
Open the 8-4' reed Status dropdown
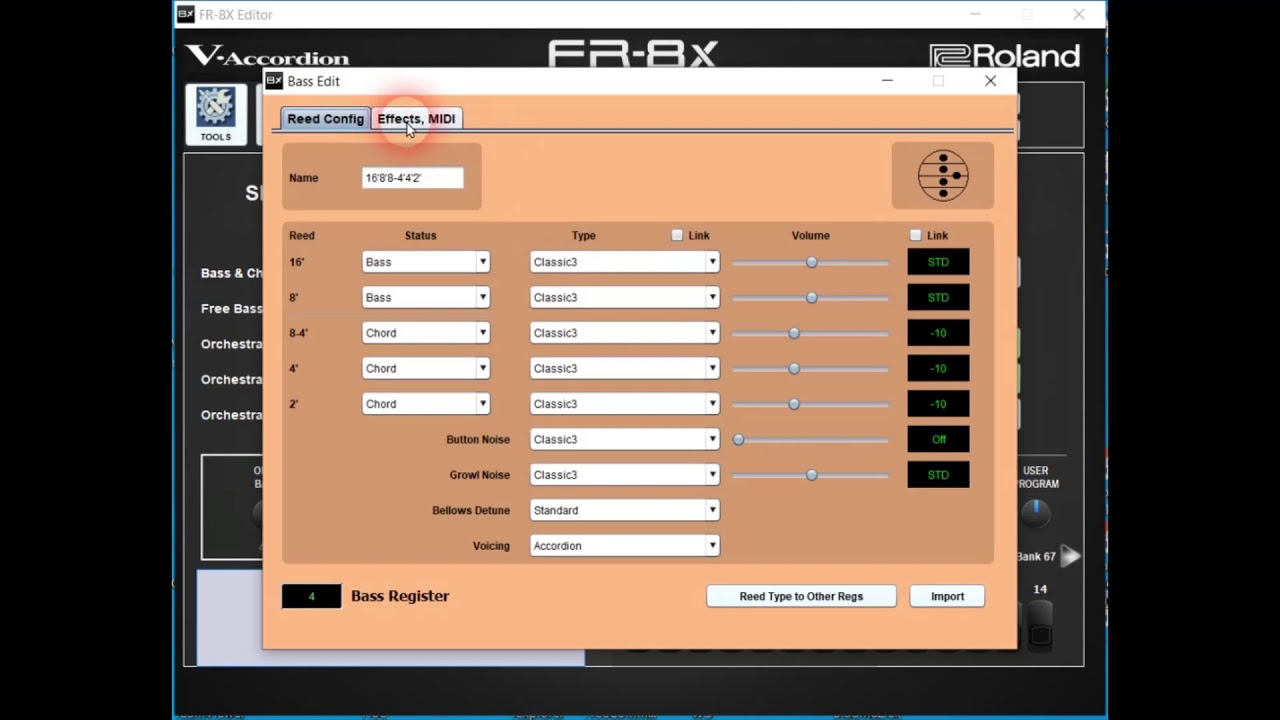coord(426,333)
